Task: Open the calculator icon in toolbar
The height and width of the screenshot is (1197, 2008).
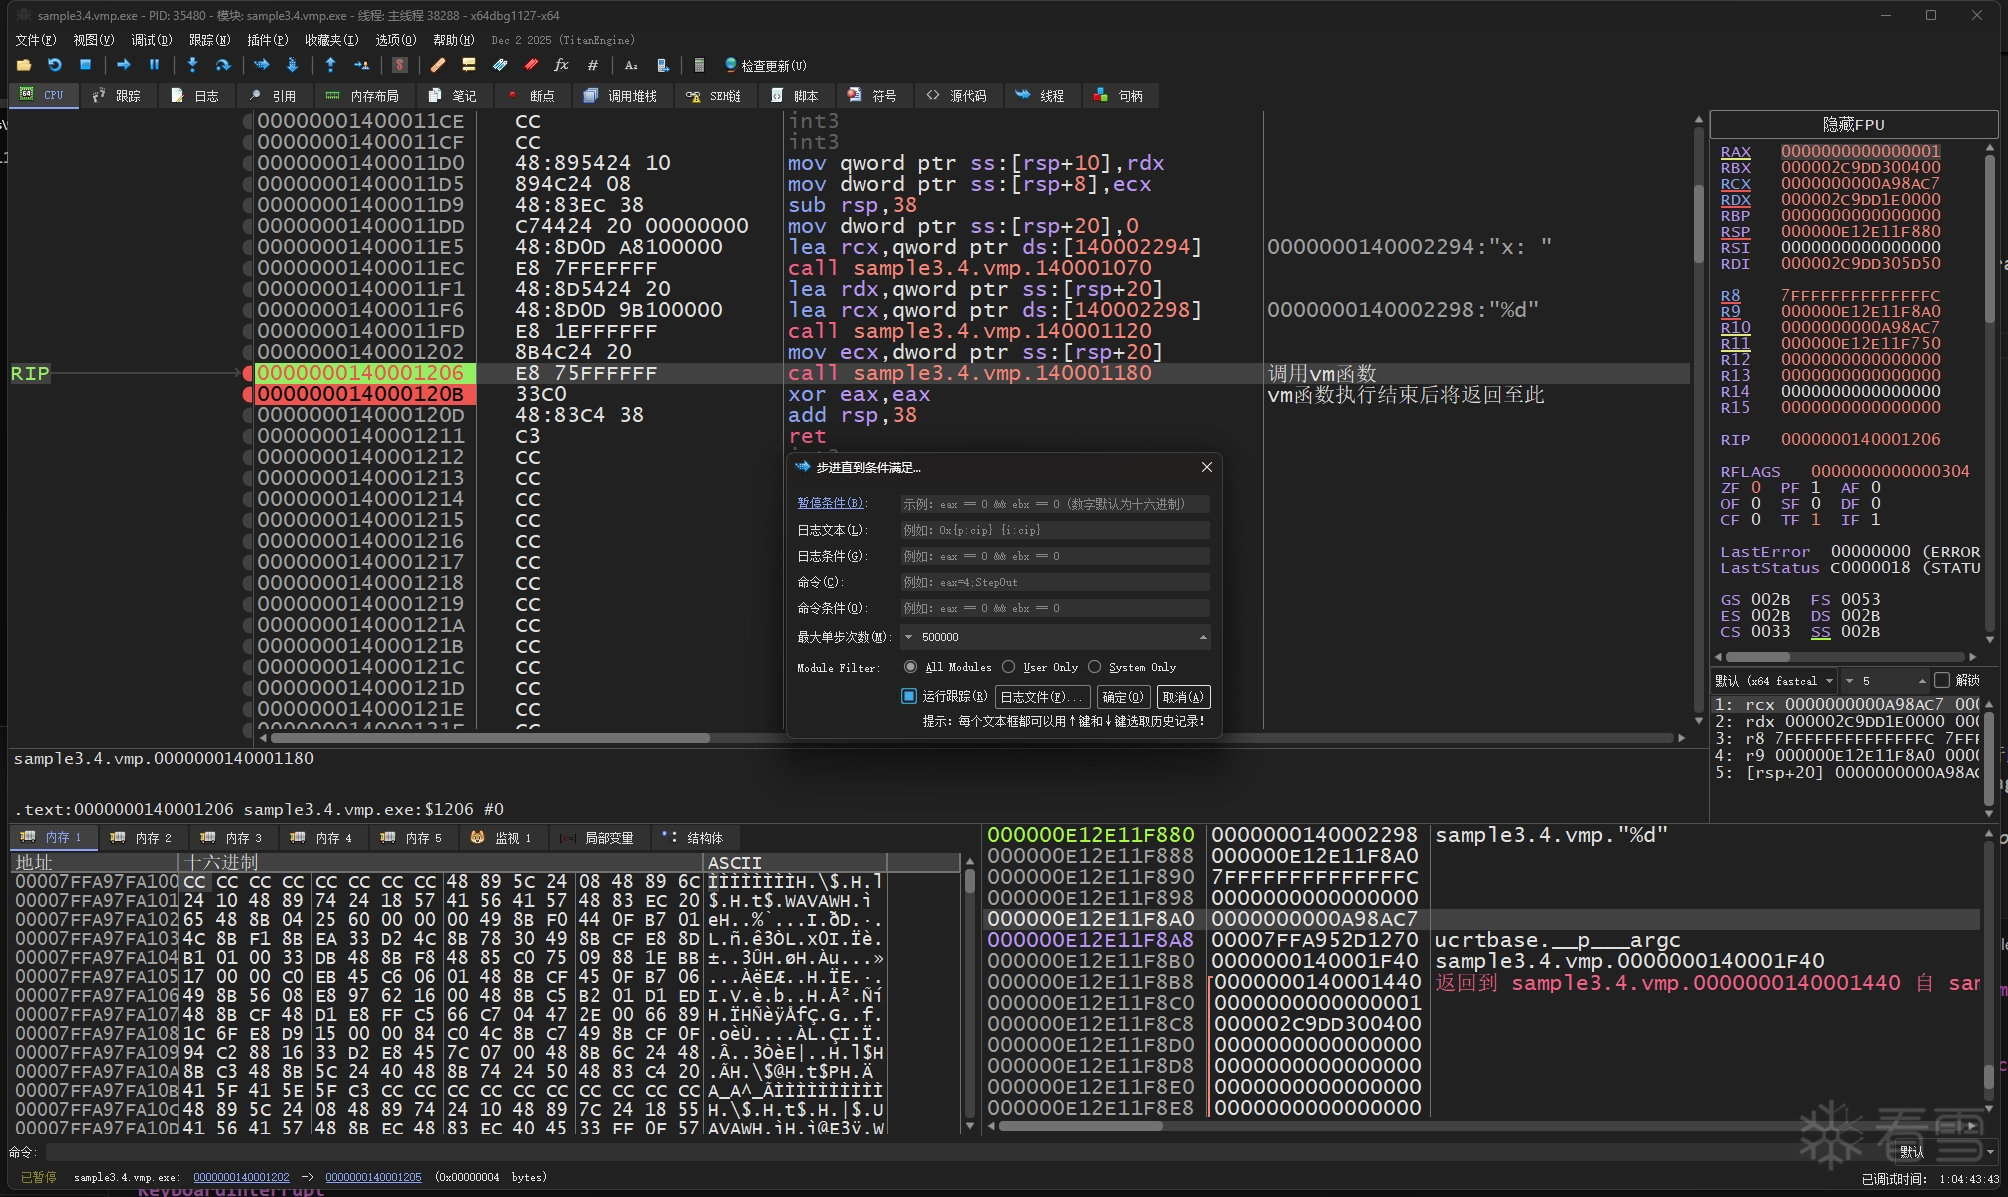Action: tap(699, 65)
